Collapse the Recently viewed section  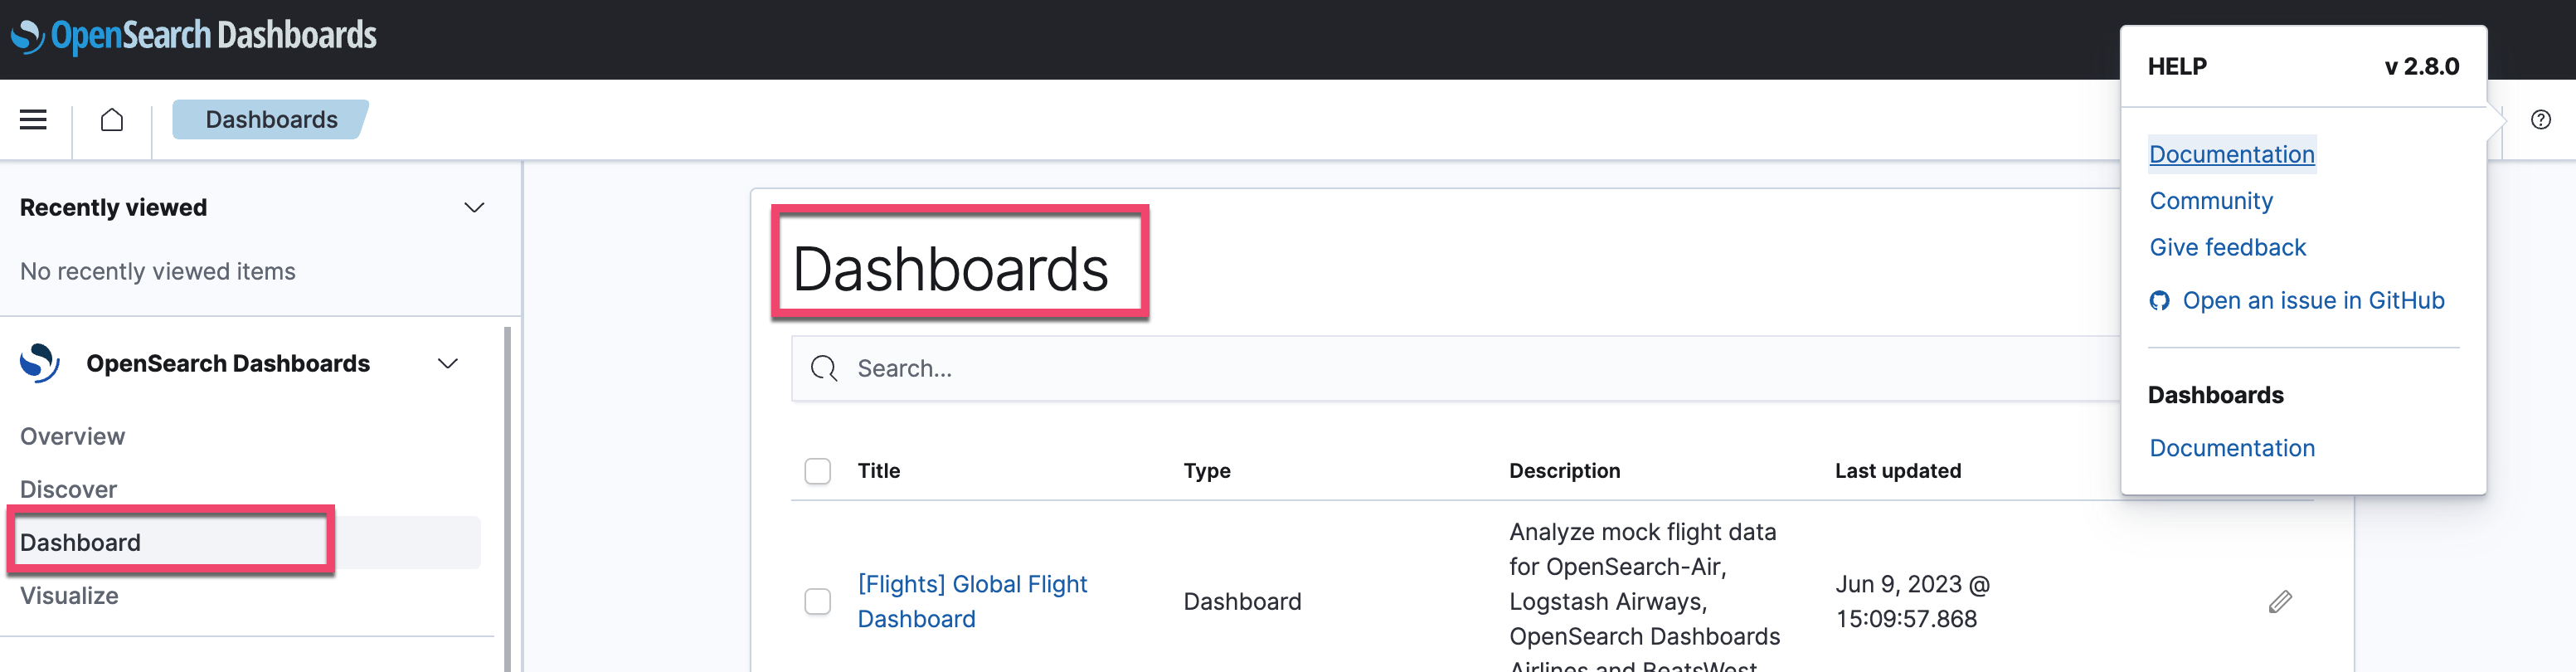coord(474,207)
